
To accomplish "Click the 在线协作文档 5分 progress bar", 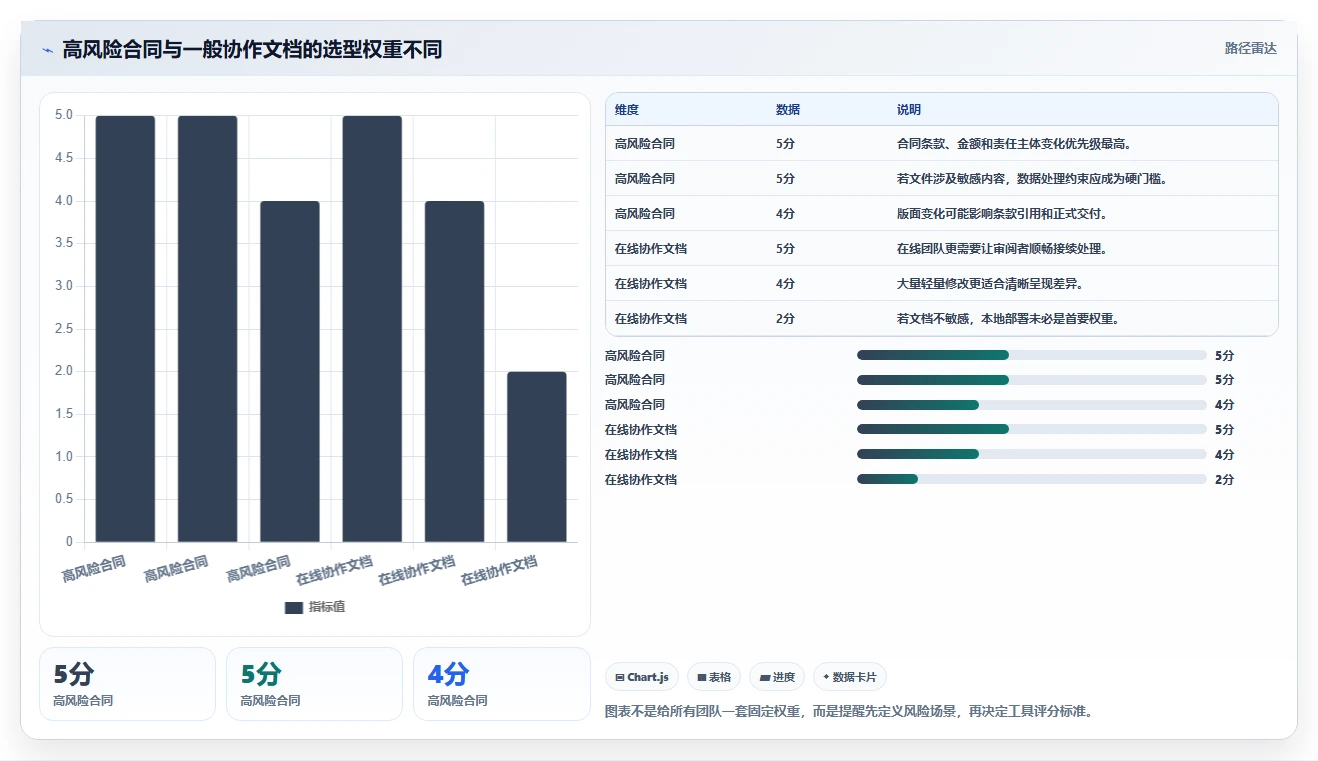I will tap(1032, 430).
